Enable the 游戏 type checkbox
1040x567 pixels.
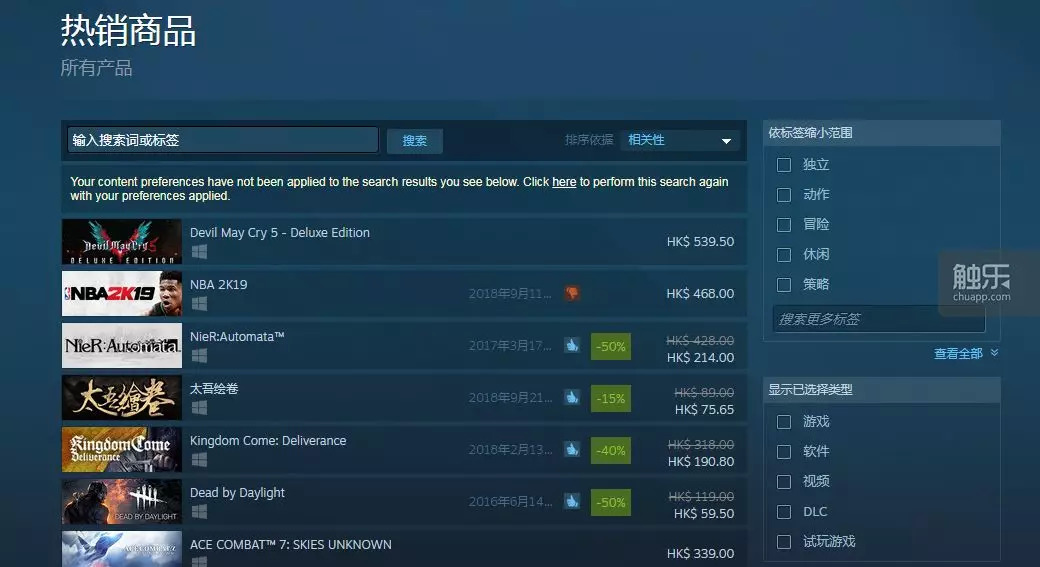tap(784, 422)
